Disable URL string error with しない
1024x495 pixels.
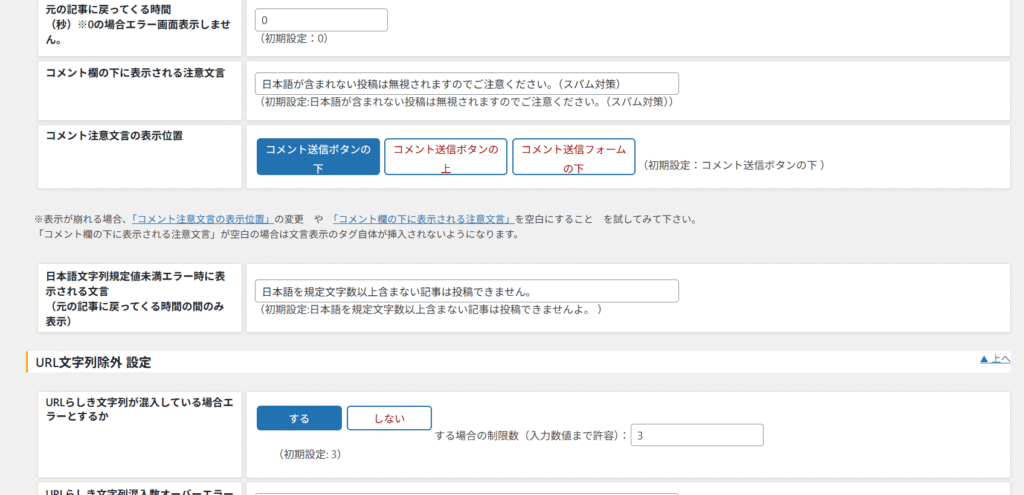click(x=389, y=418)
